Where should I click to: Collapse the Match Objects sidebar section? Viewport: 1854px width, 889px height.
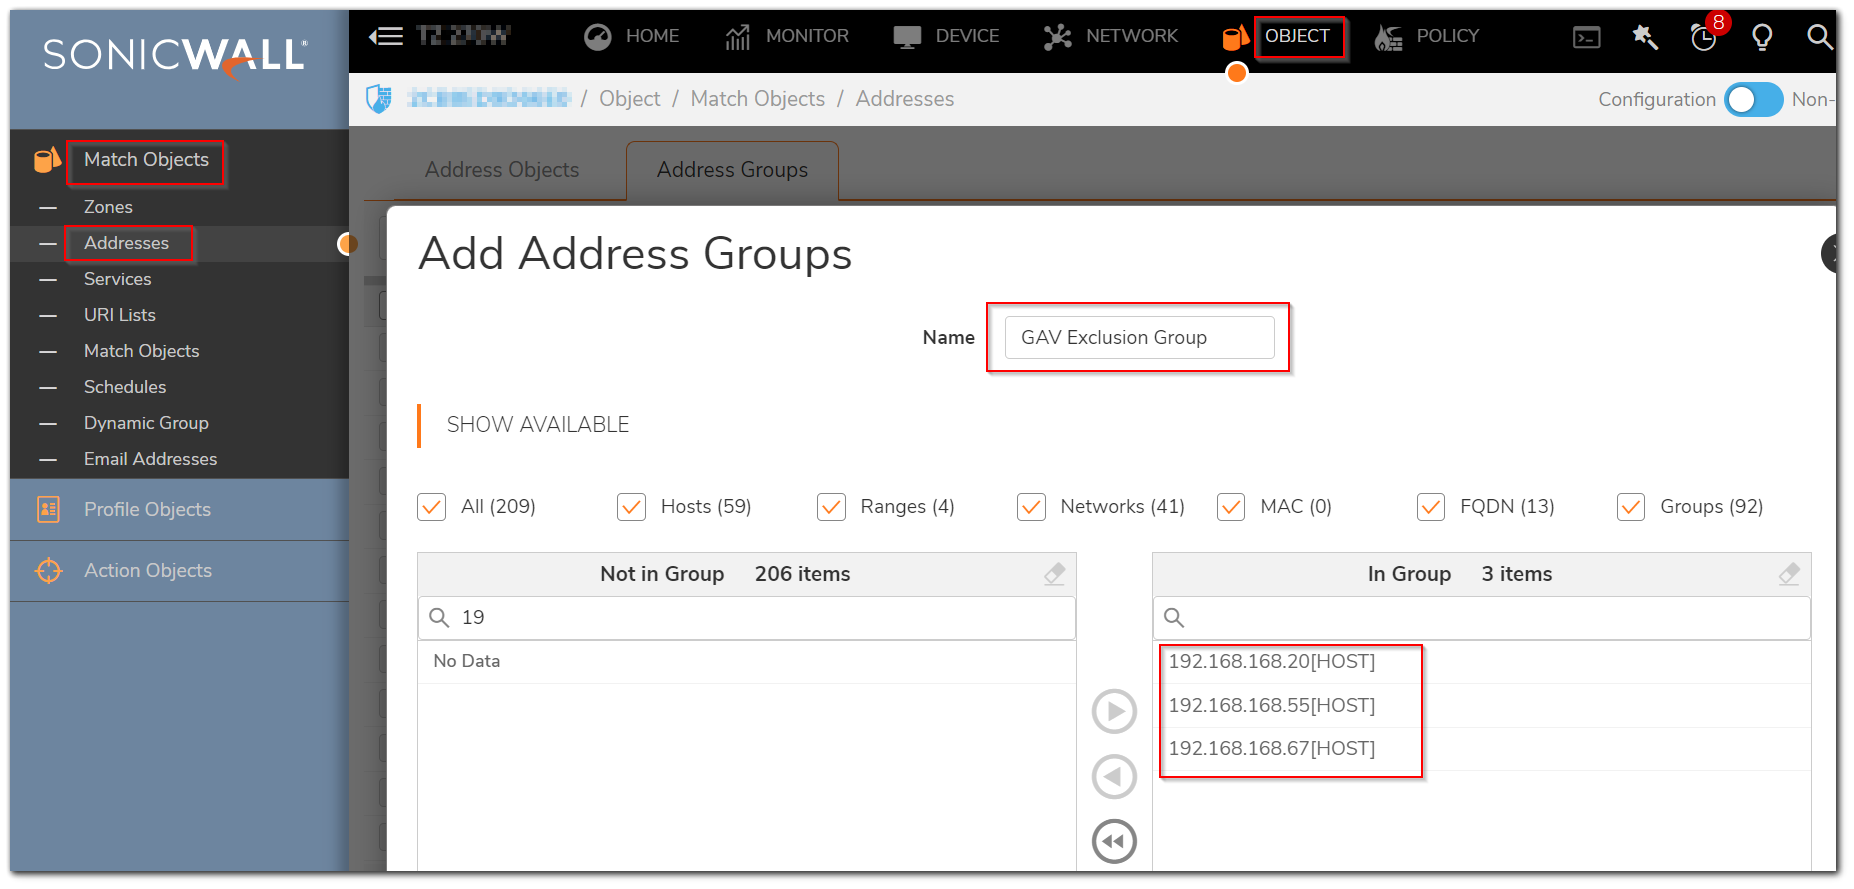tap(146, 160)
